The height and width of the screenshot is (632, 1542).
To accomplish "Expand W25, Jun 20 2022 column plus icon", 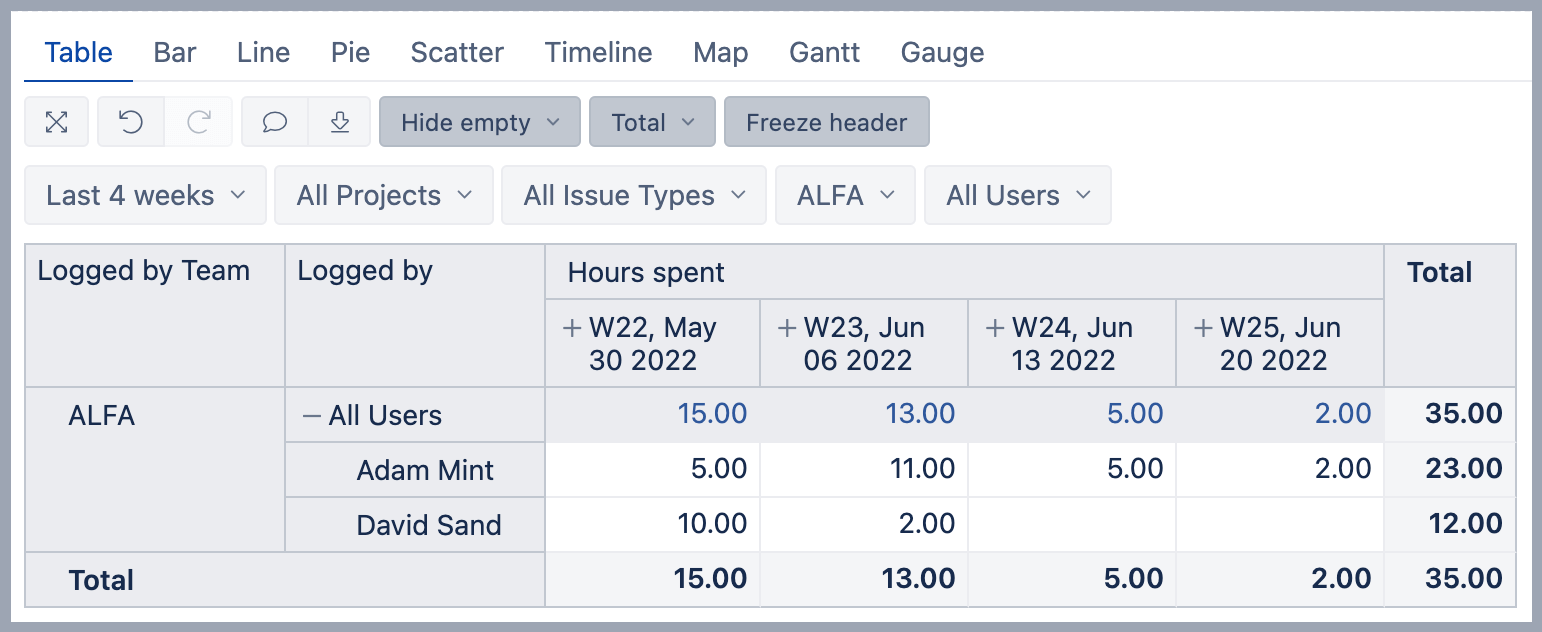I will coord(1204,328).
